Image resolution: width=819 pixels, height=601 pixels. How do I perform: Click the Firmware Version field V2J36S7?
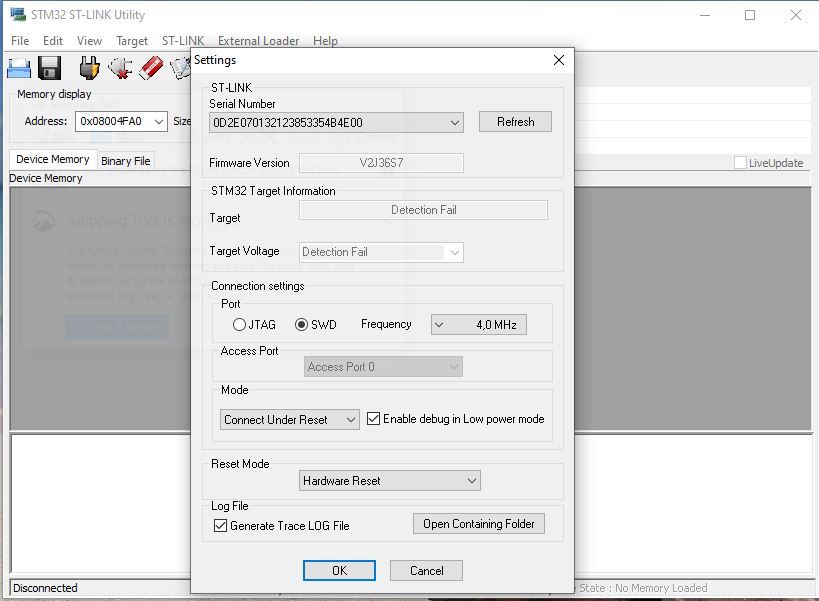(x=381, y=163)
